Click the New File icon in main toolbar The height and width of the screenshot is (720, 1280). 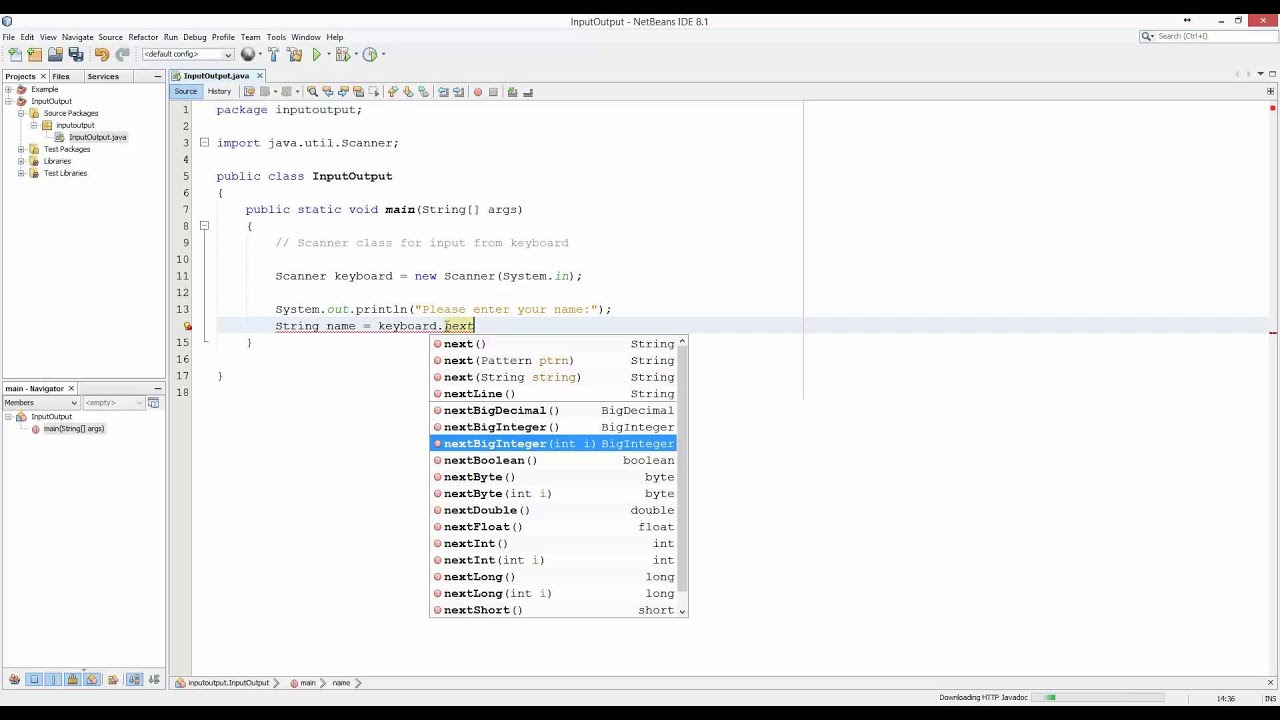click(x=15, y=55)
